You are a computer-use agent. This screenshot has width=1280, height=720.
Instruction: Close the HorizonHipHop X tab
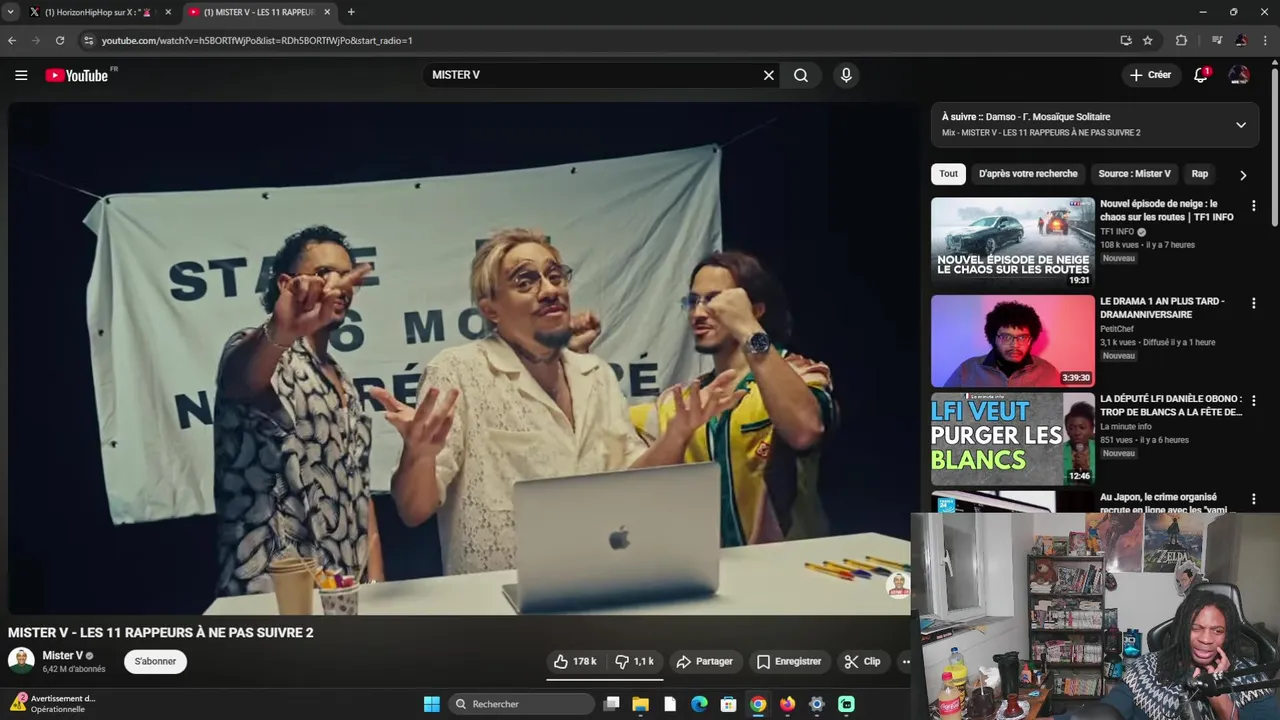point(168,12)
